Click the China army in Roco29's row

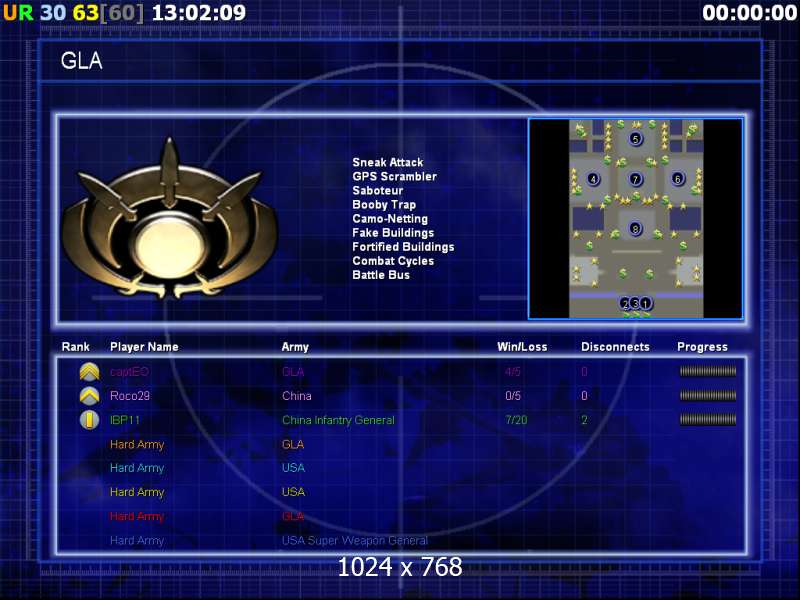(x=296, y=396)
